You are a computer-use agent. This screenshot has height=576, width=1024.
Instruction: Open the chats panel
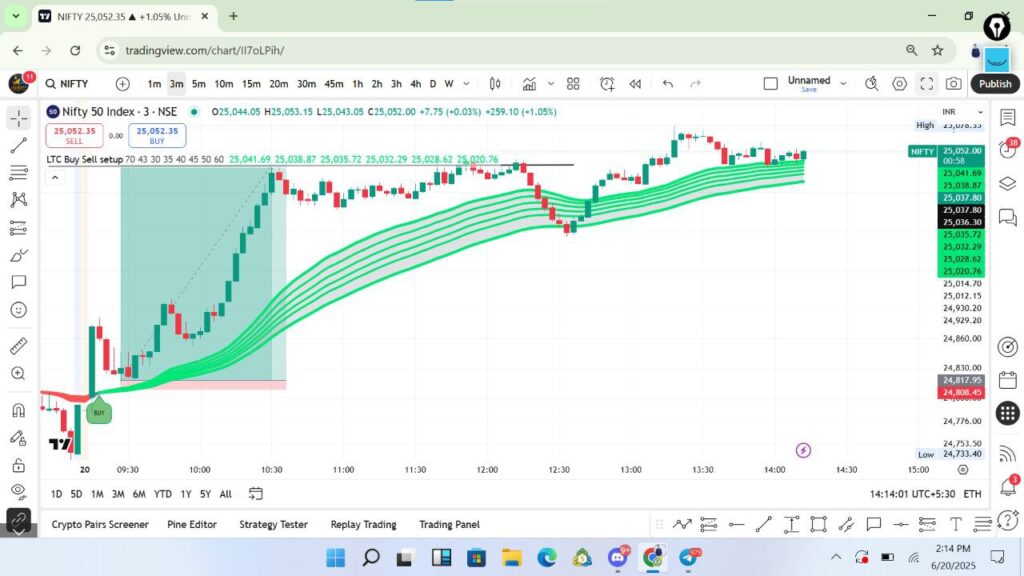click(x=1008, y=217)
